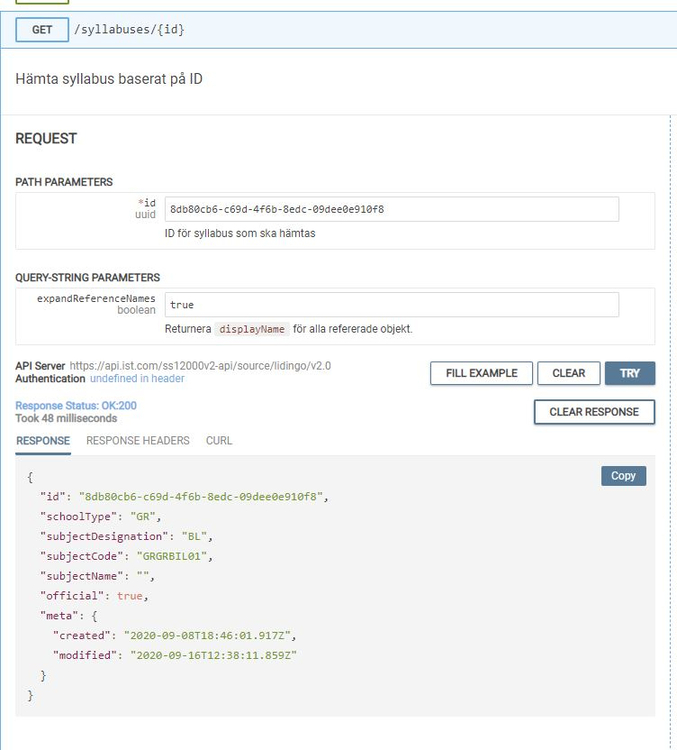Copy the JSON response

click(x=623, y=476)
